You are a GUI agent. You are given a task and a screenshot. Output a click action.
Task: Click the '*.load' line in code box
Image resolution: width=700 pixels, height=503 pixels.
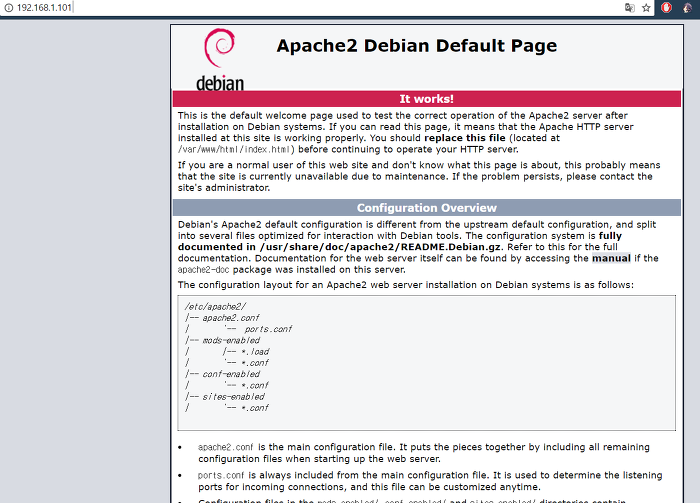[x=255, y=352]
